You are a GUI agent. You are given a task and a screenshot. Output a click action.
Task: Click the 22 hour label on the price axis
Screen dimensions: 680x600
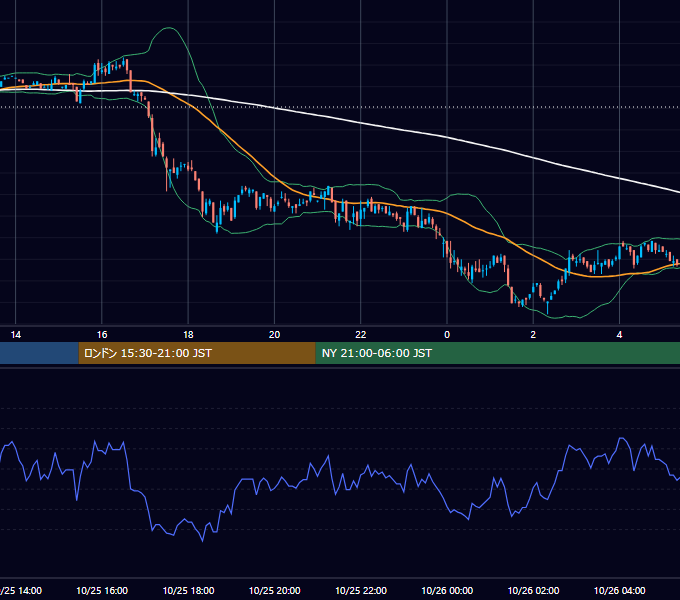361,335
